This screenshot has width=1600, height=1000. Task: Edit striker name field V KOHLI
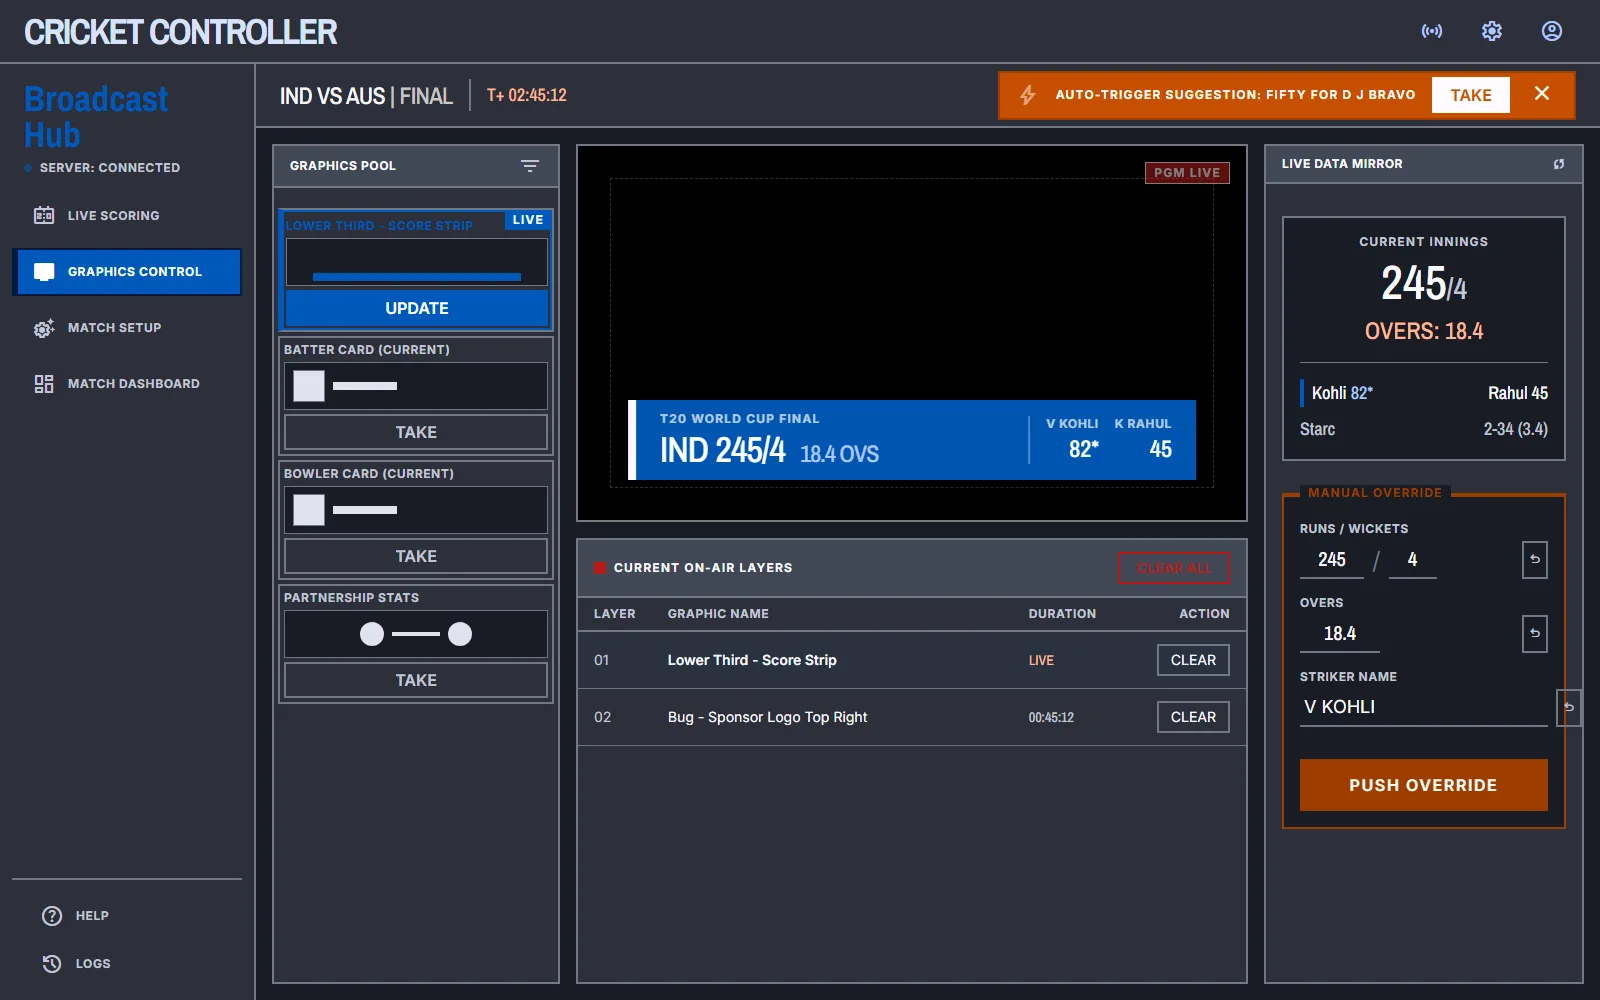1423,707
